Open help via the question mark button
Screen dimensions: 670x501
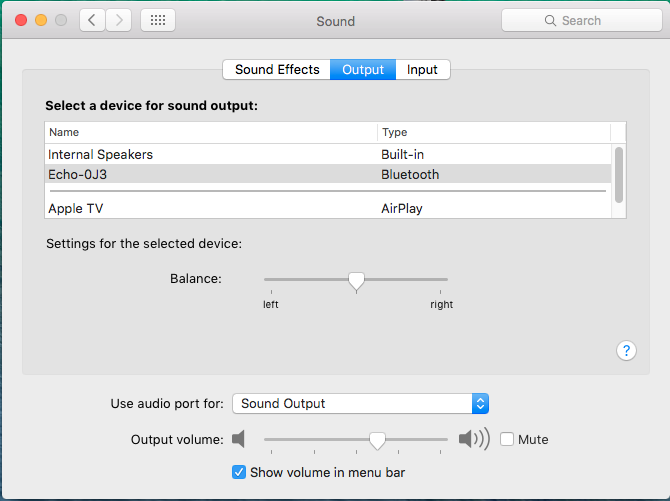pos(626,351)
